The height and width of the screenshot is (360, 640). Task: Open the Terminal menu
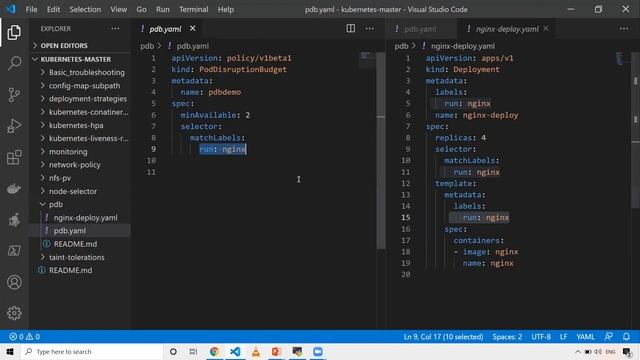(x=193, y=9)
